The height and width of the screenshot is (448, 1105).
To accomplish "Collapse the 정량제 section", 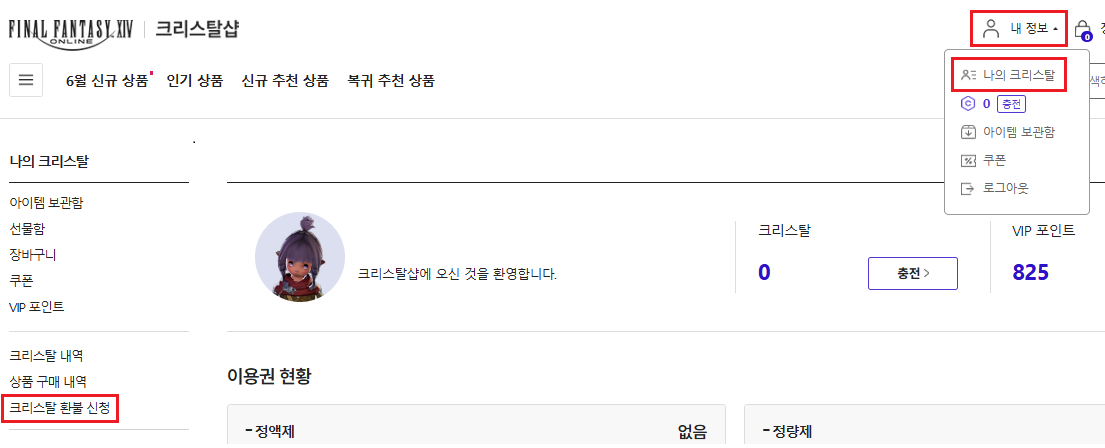I will (x=766, y=432).
